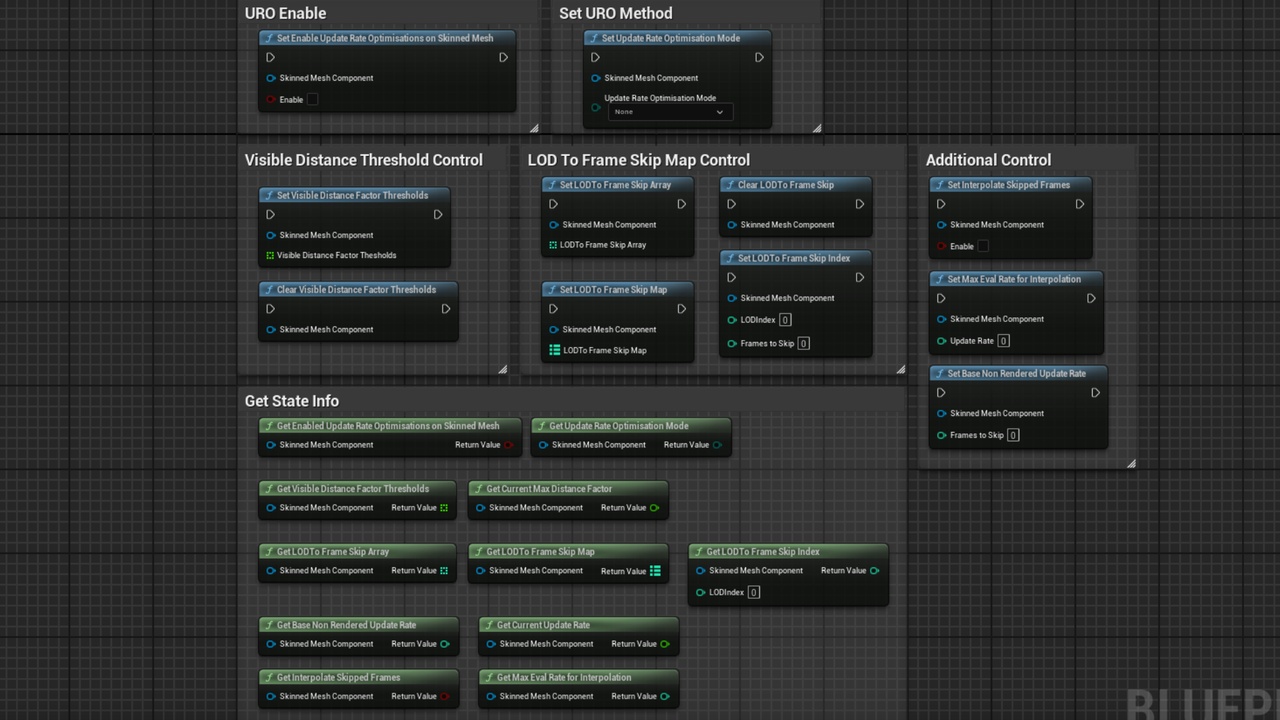1280x720 pixels.
Task: Select Clear Visible Distance Factor Thresholds node title
Action: [356, 290]
